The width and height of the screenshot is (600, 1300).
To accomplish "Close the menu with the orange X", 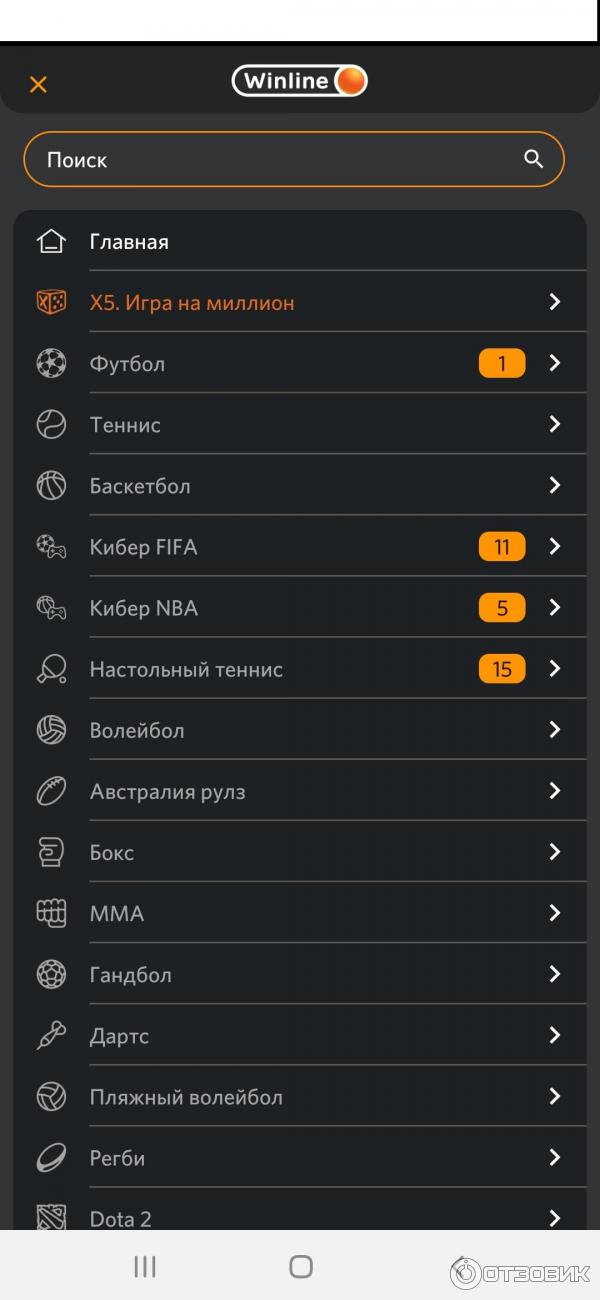I will tap(38, 84).
